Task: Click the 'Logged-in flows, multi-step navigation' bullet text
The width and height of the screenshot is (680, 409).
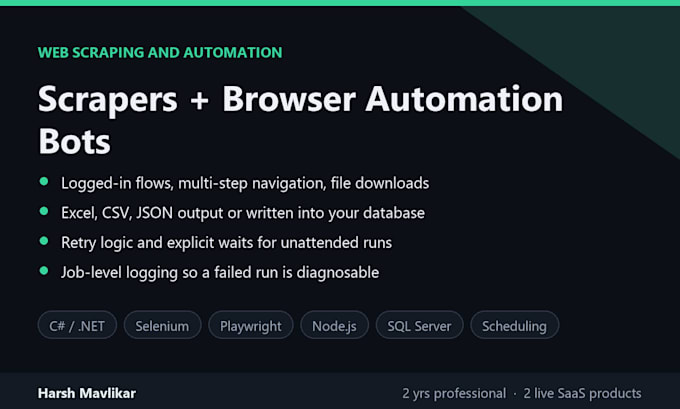Action: click(x=245, y=183)
